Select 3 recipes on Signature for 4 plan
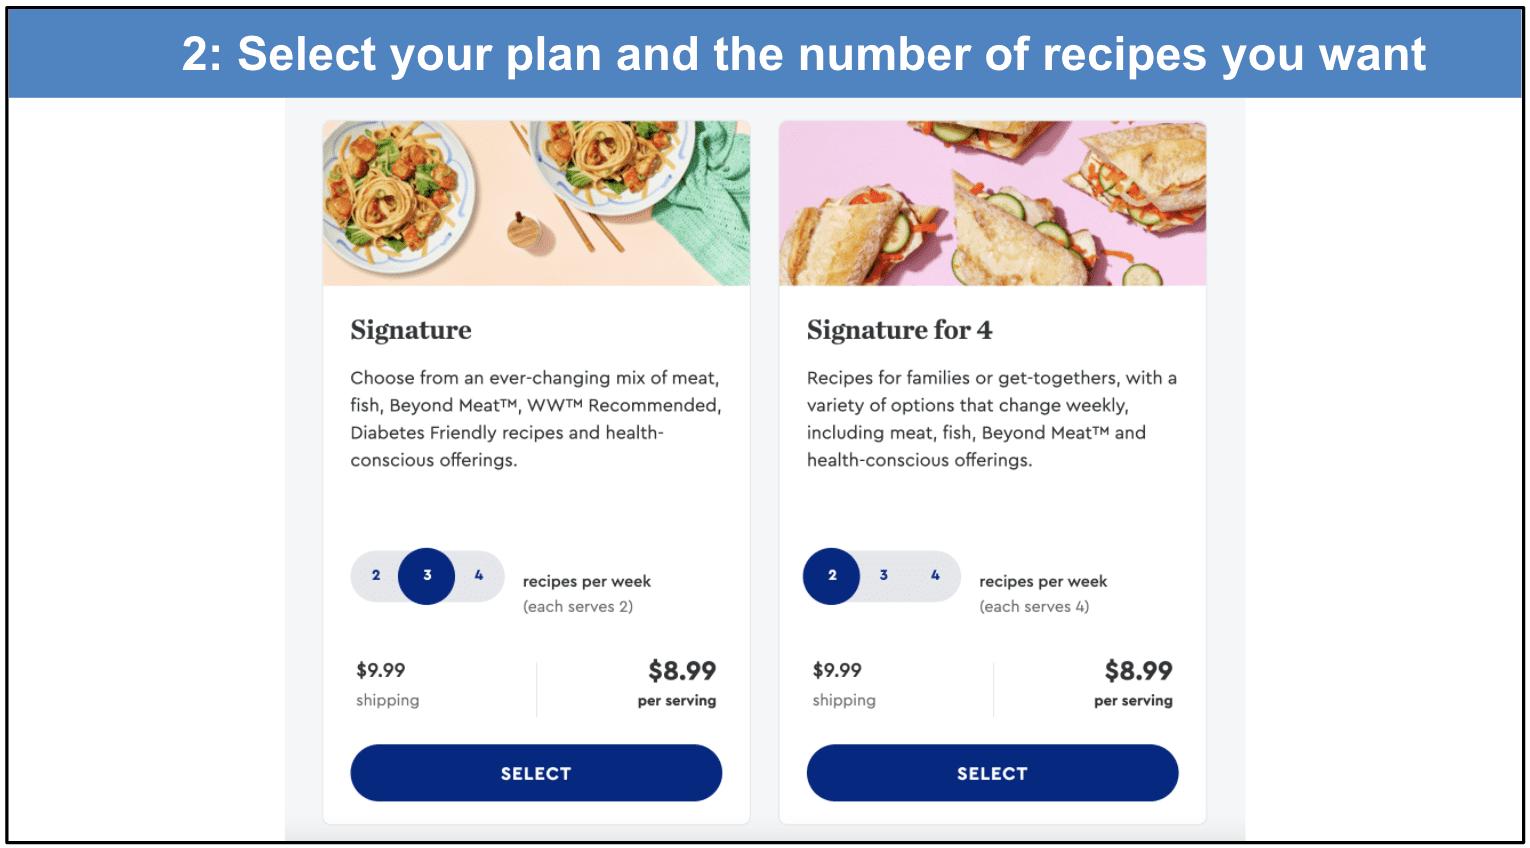Screen dimensions: 1530x848 coord(883,576)
